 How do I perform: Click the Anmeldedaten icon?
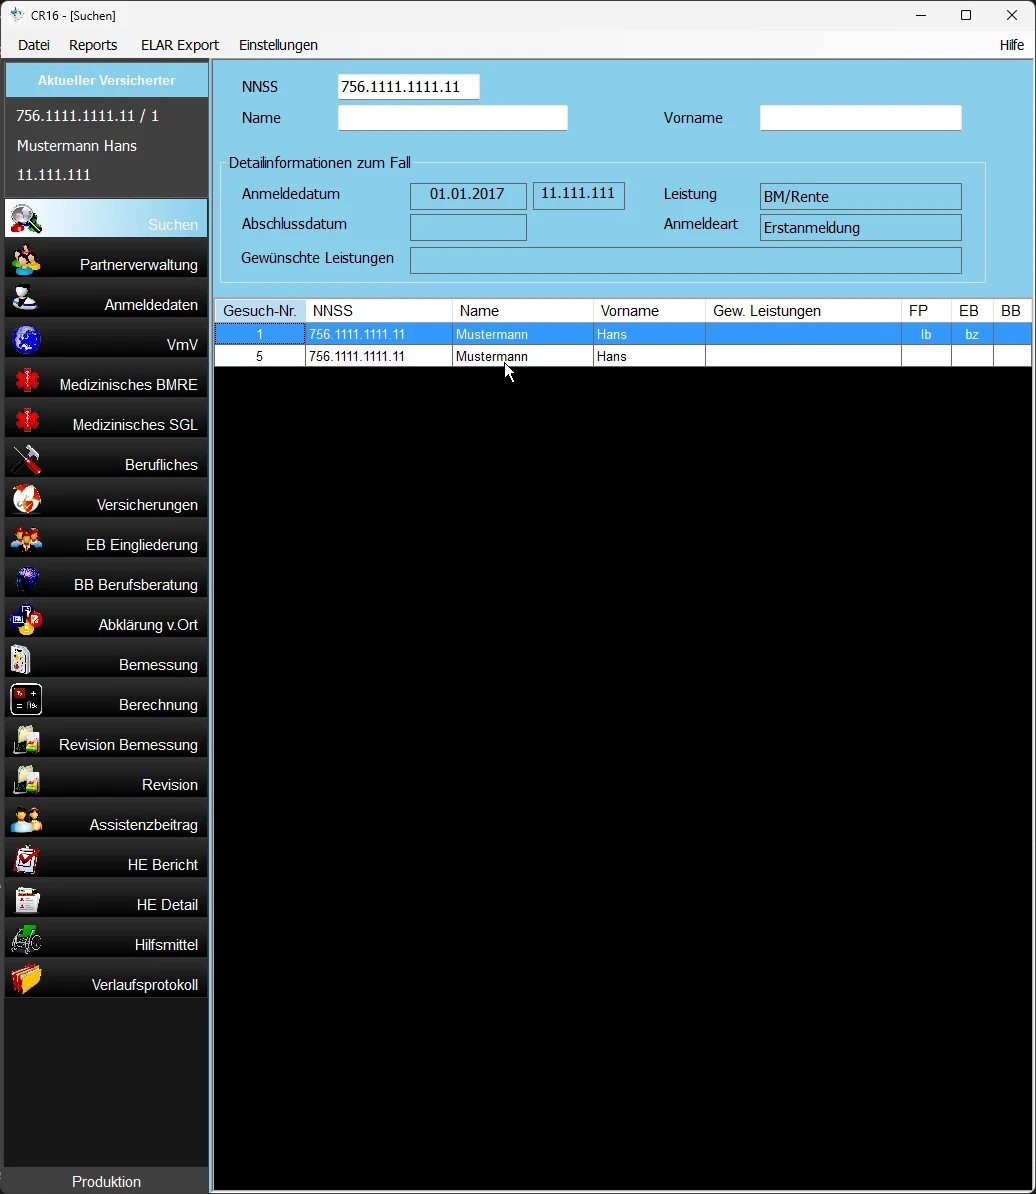(x=26, y=299)
